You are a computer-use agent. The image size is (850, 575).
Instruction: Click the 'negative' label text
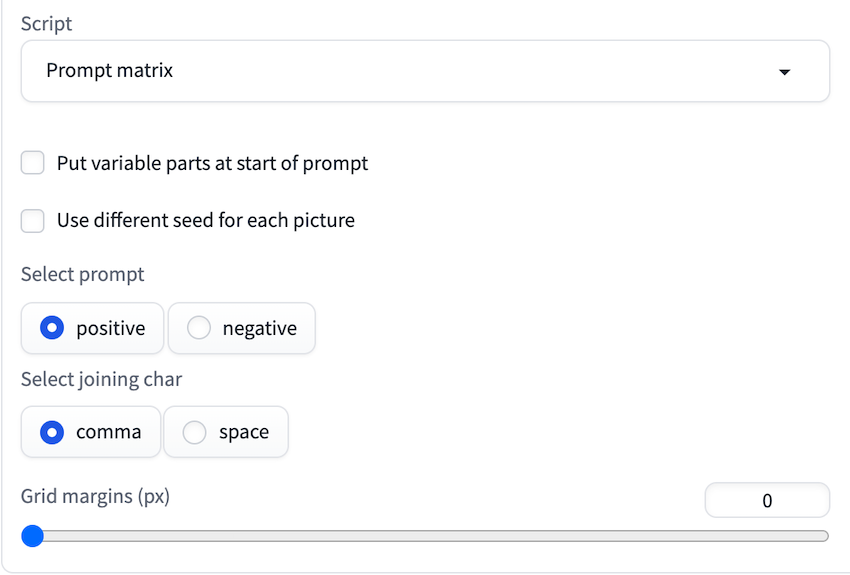(259, 328)
